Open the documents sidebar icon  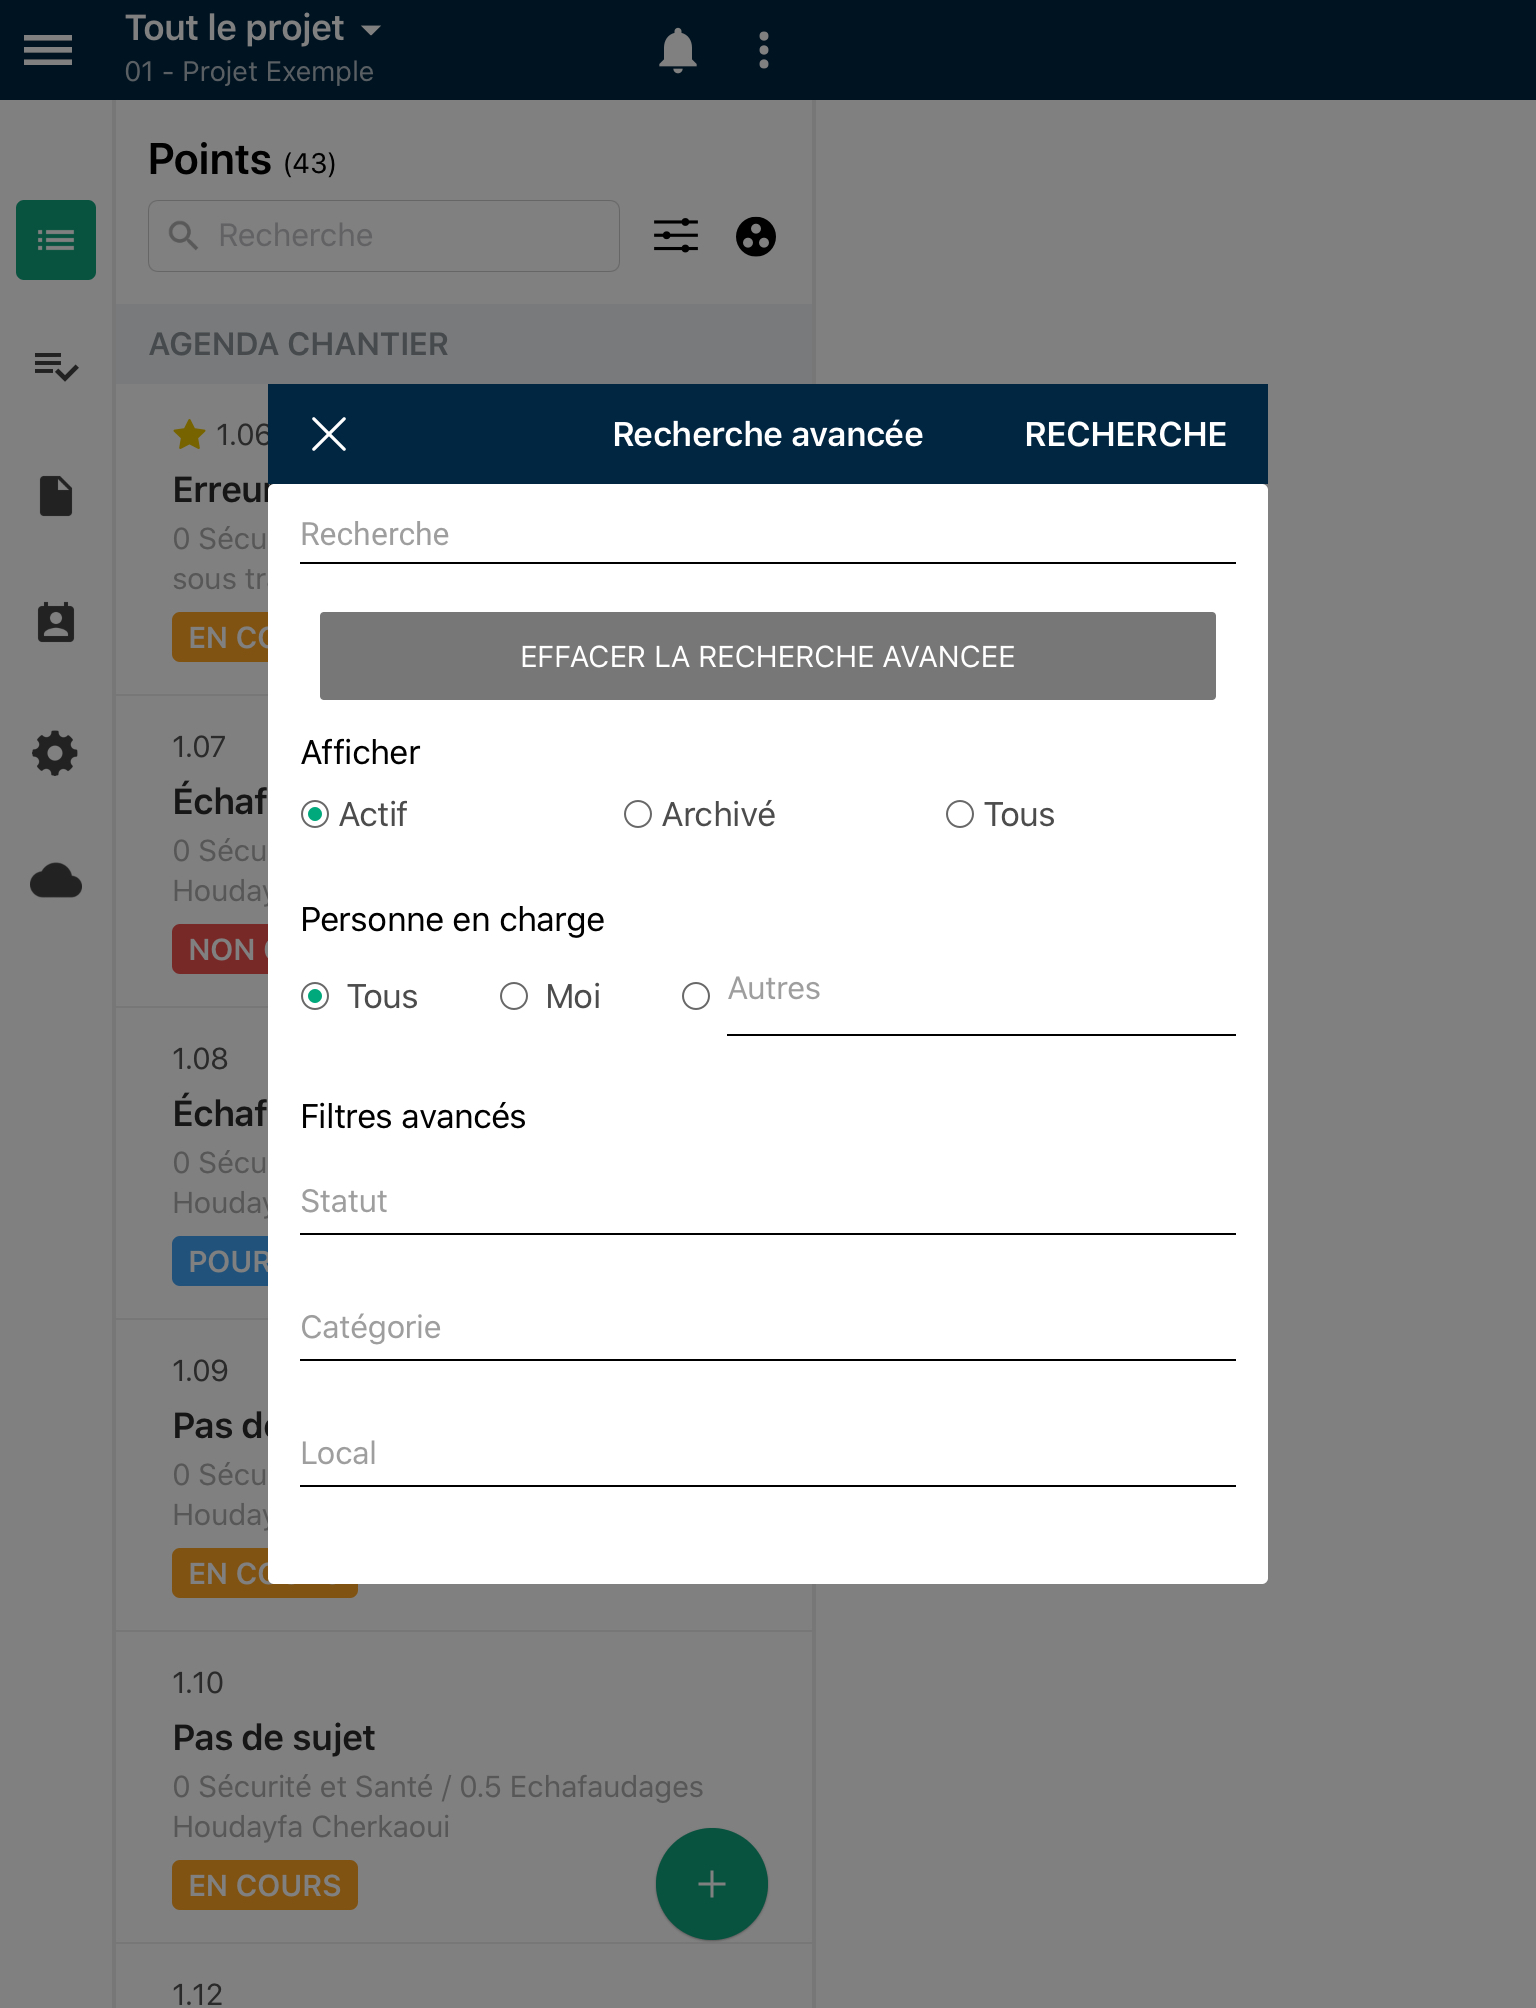pos(56,496)
